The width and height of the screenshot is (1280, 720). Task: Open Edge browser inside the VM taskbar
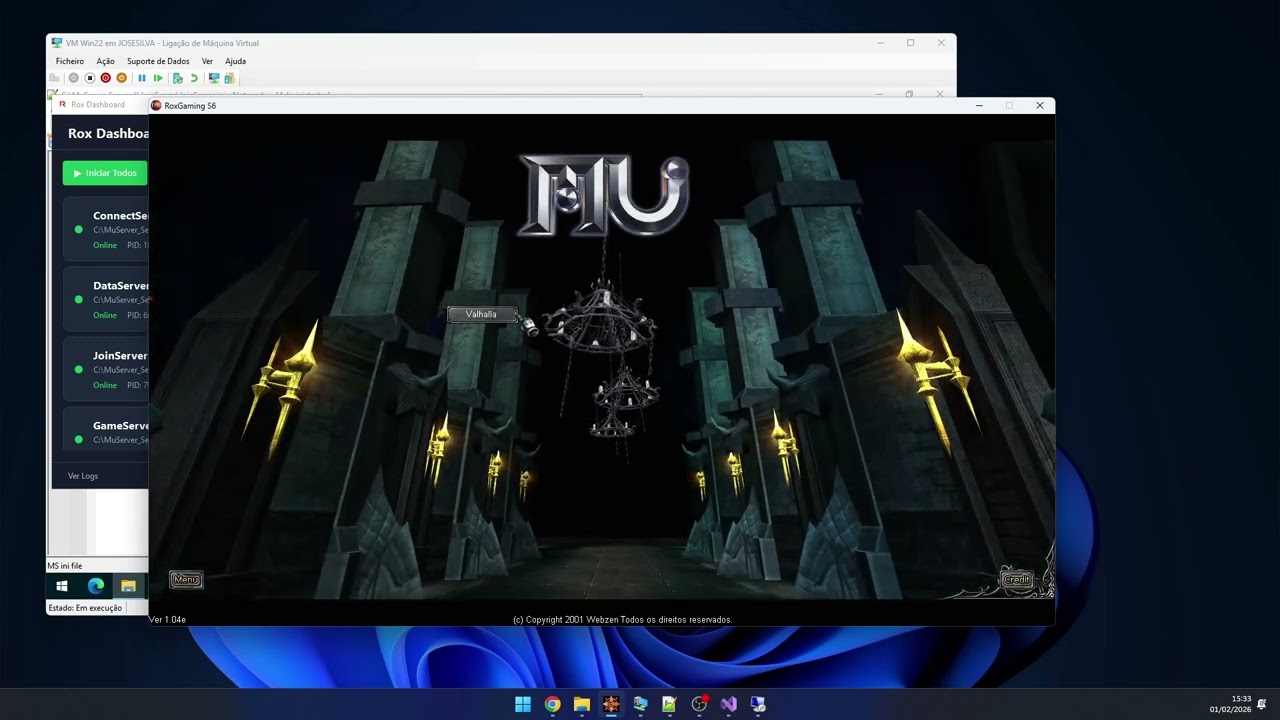(96, 586)
